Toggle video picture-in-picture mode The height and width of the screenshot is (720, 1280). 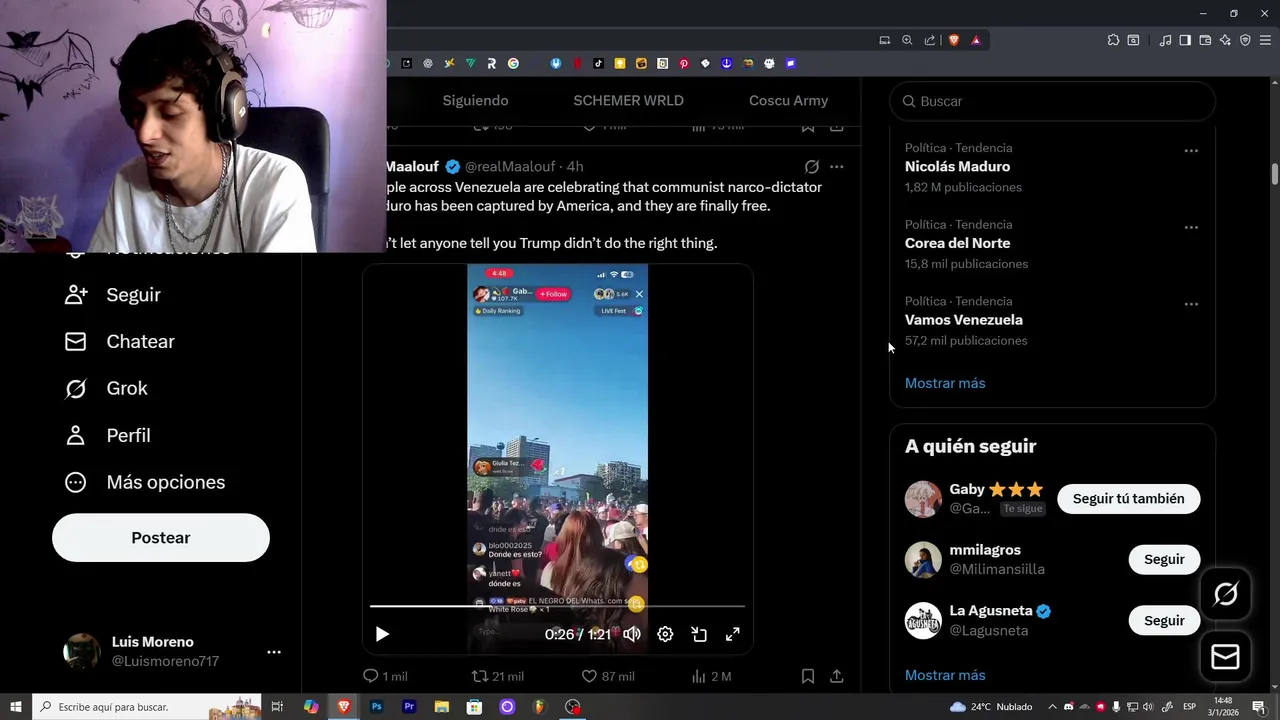[x=699, y=634]
